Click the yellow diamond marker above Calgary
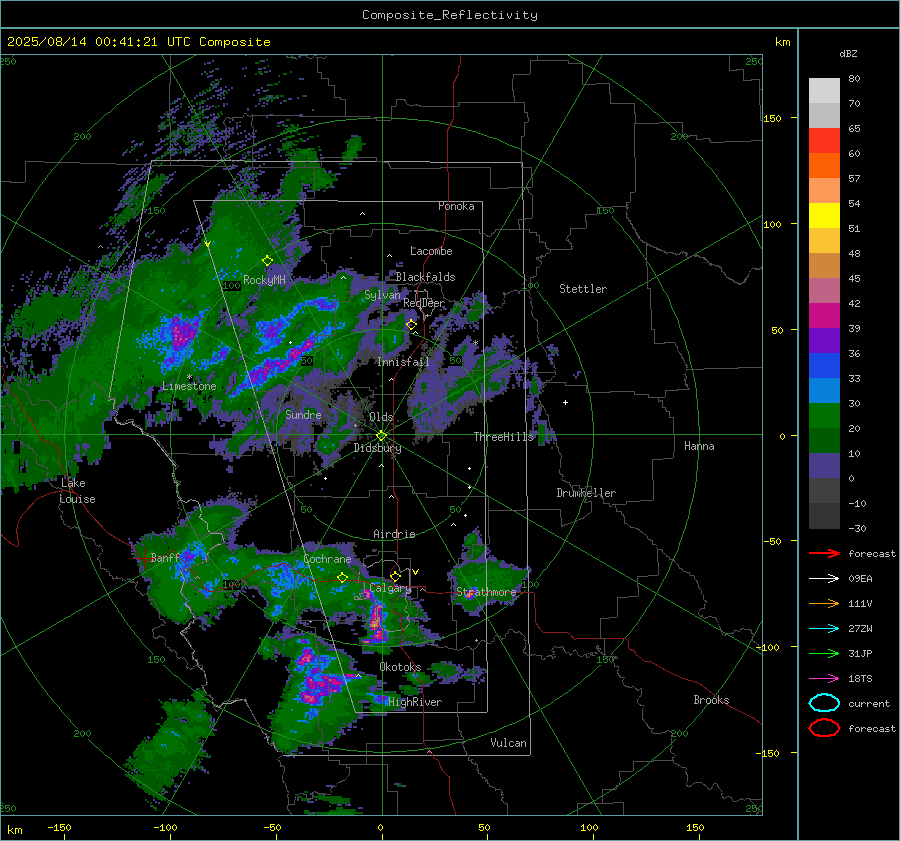The image size is (900, 841). (x=395, y=576)
